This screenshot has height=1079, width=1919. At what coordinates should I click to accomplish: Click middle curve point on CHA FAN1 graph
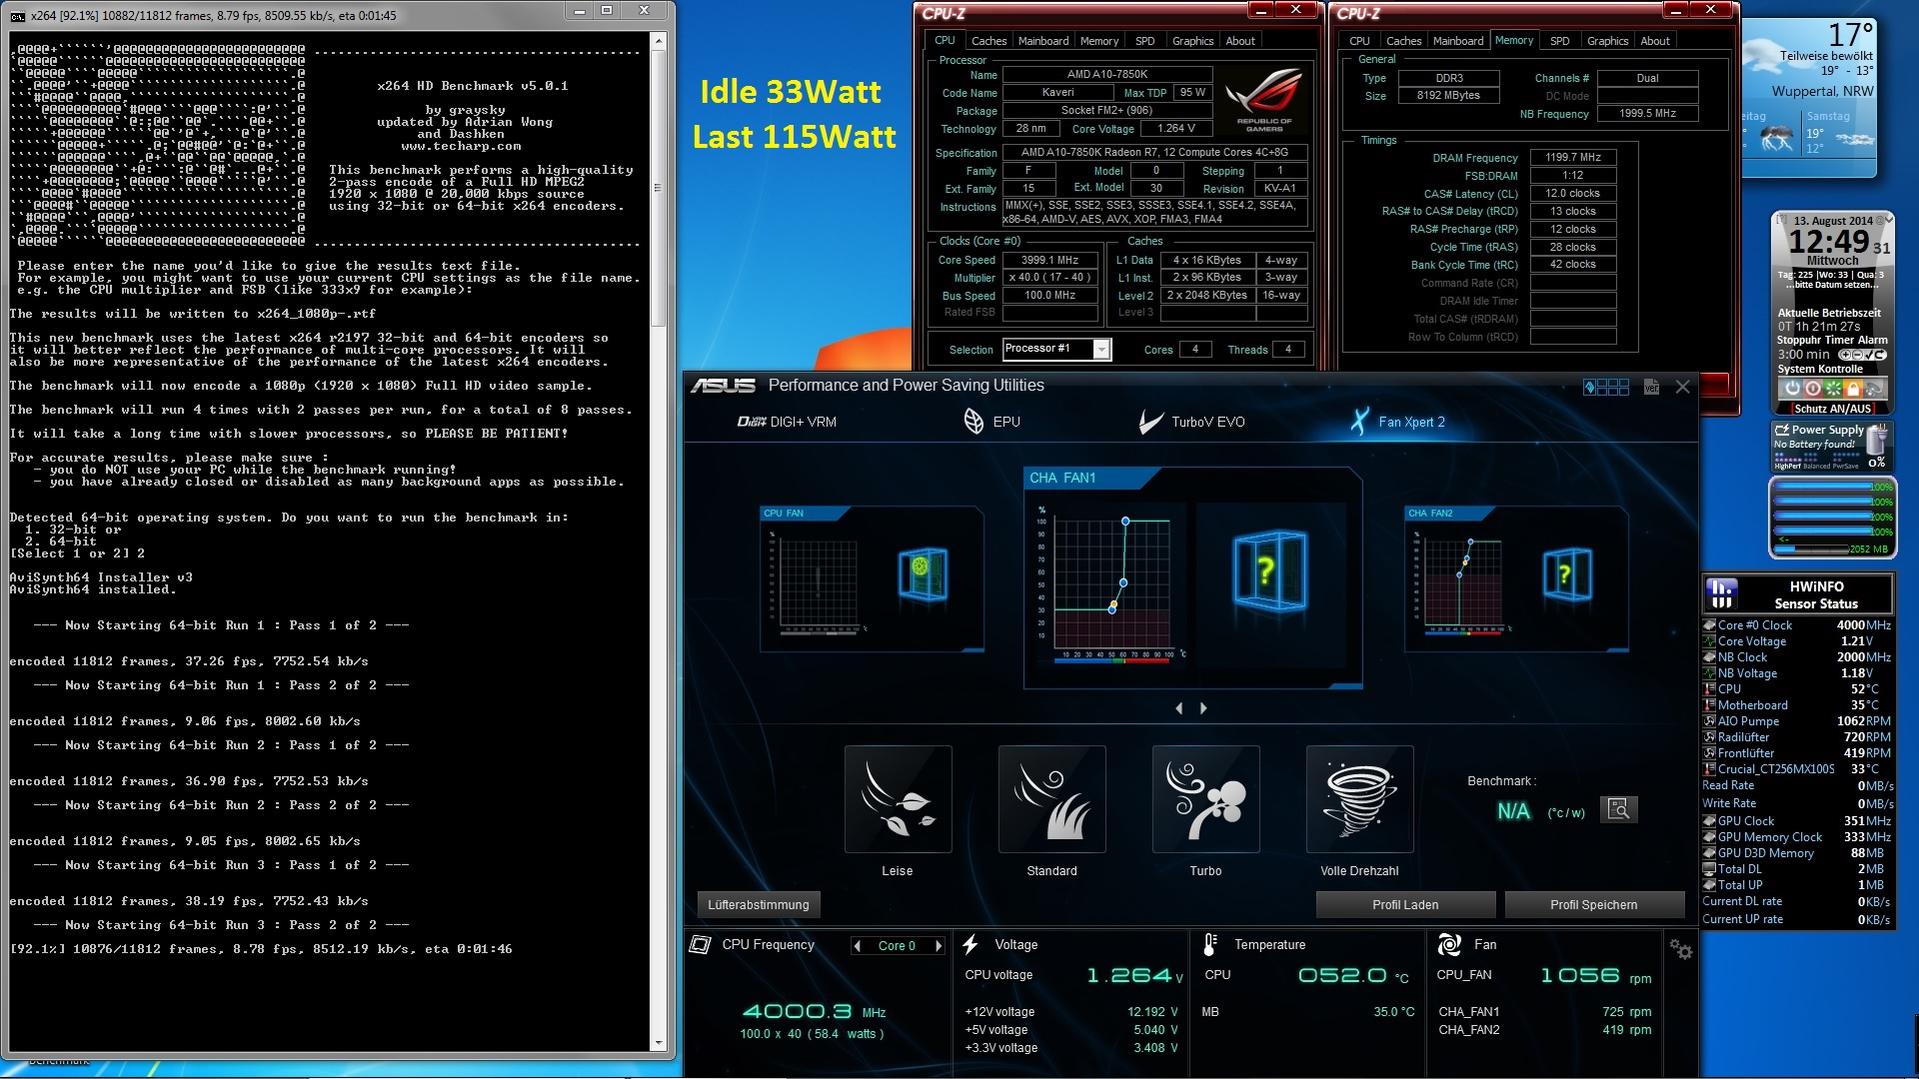click(x=1124, y=582)
